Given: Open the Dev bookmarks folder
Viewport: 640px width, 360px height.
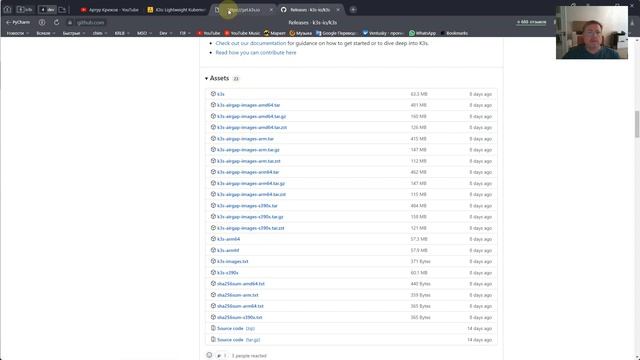Looking at the screenshot, I should [165, 33].
